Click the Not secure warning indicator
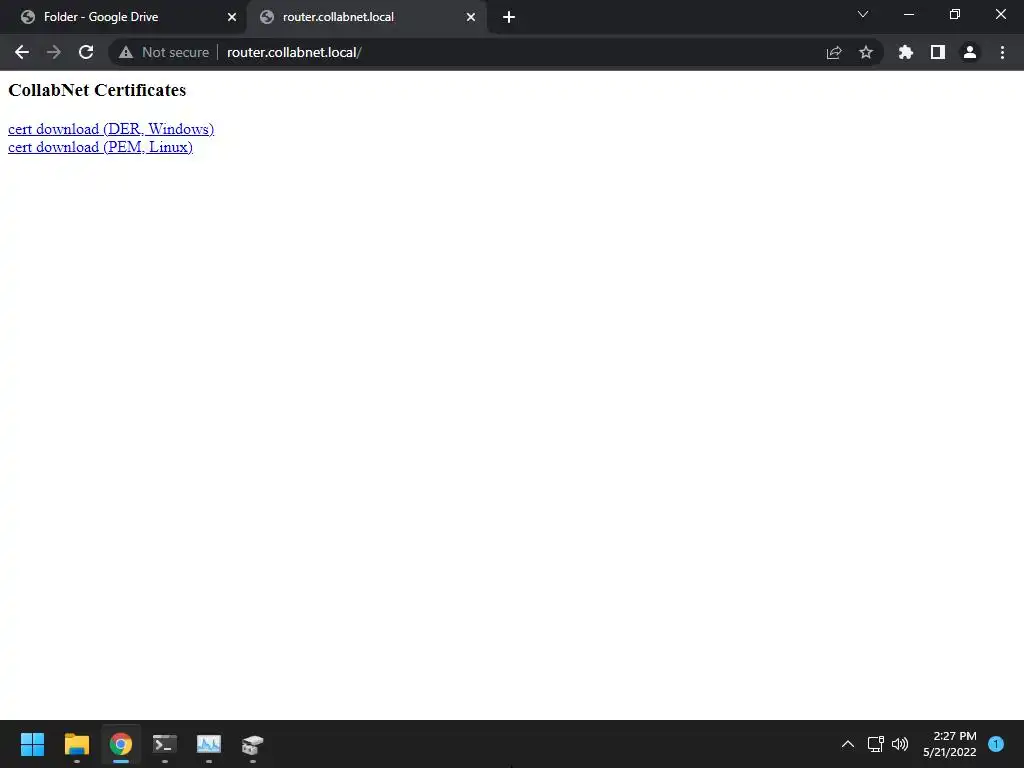Screen dimensions: 1024x768 pos(164,52)
